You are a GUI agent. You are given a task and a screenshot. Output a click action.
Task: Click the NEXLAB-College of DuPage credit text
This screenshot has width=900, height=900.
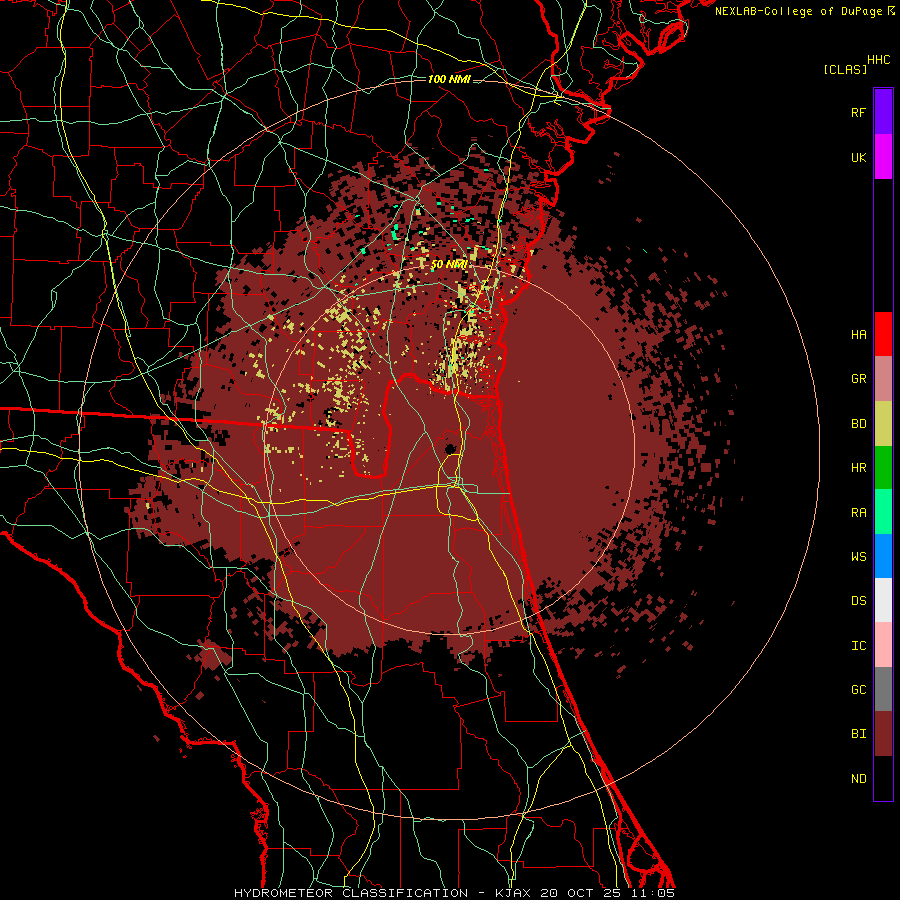tap(798, 11)
